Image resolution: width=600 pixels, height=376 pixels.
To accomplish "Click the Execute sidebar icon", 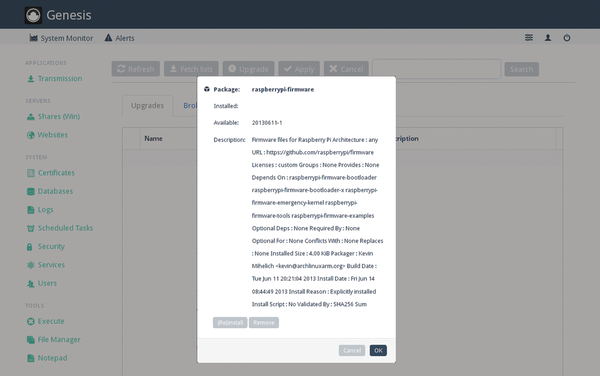I will coord(31,321).
